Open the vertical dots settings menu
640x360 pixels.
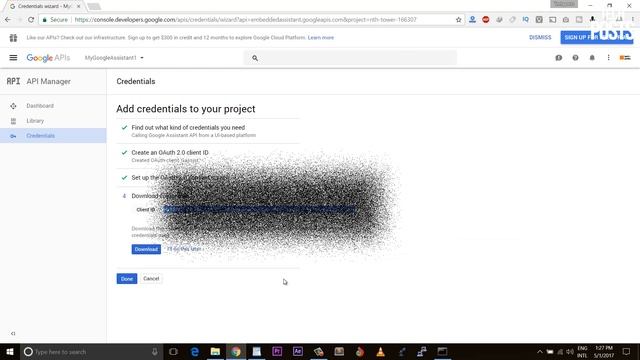(x=609, y=58)
